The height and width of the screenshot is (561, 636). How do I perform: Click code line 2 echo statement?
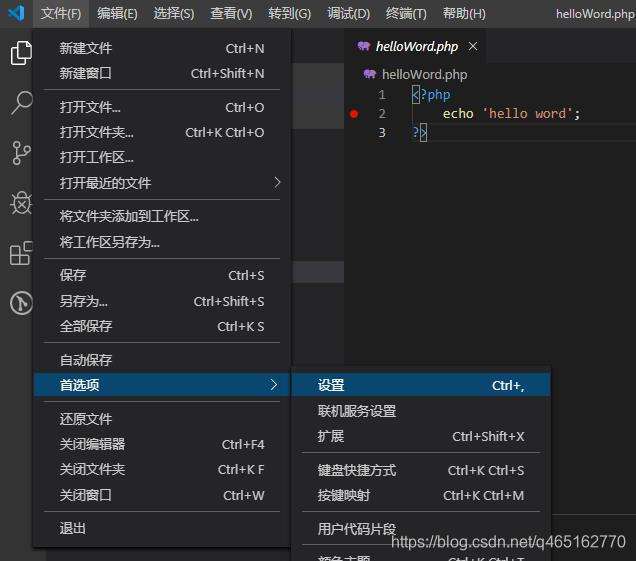coord(511,114)
